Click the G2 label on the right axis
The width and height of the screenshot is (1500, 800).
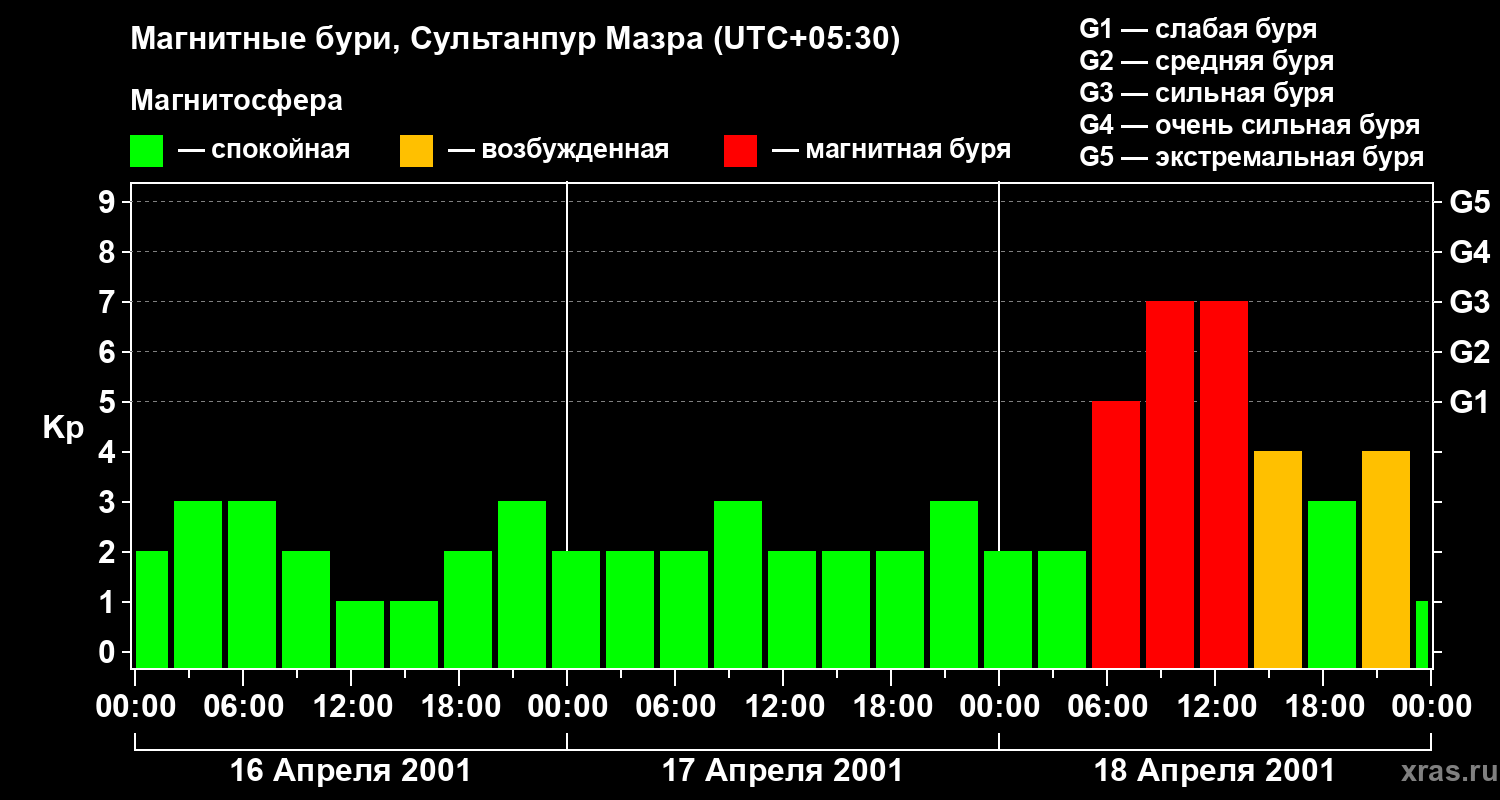(1470, 353)
